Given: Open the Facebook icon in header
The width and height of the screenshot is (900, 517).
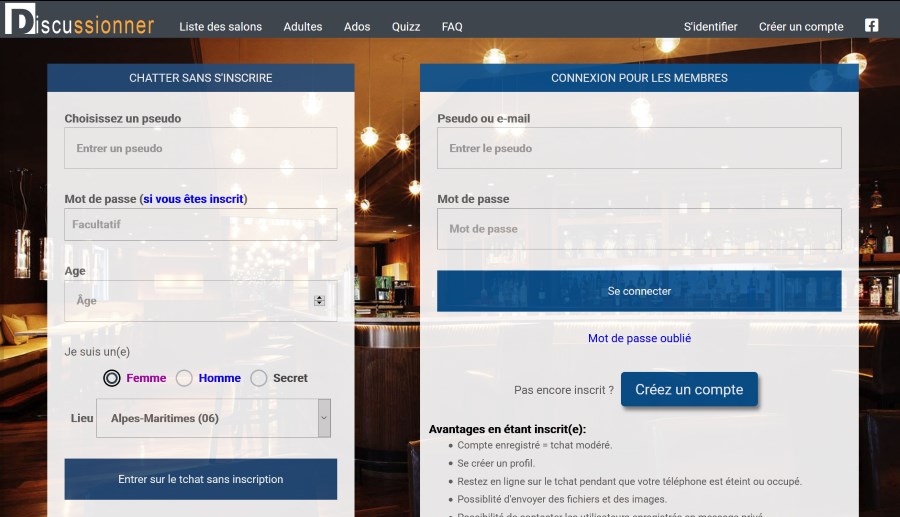Looking at the screenshot, I should click(871, 25).
